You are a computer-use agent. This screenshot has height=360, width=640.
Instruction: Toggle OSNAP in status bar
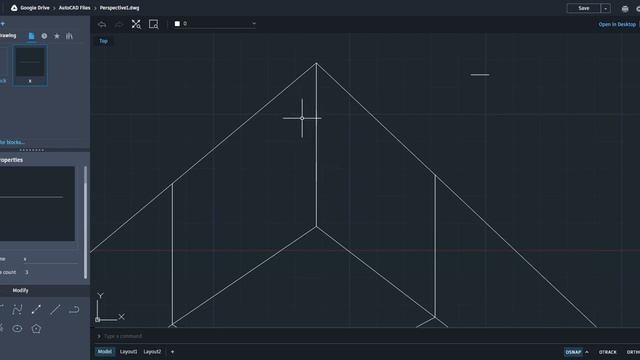(x=573, y=352)
